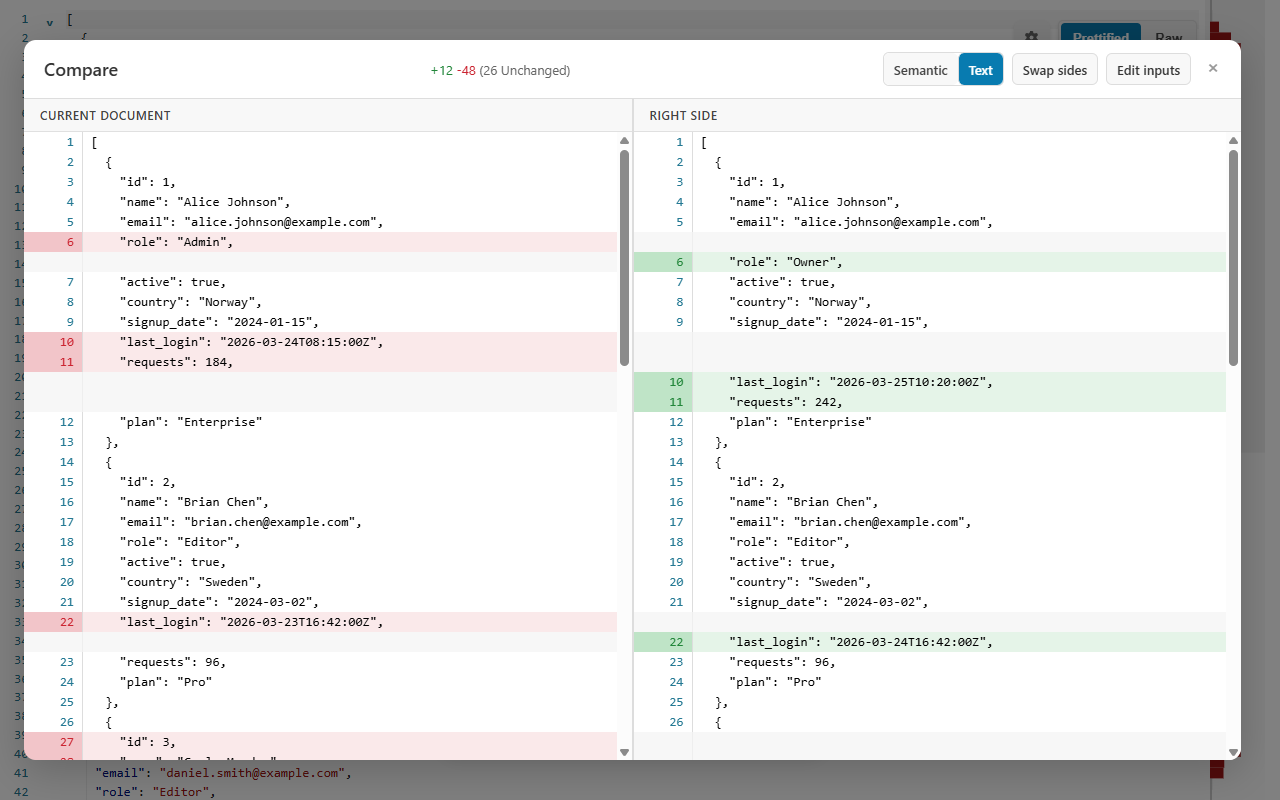Image resolution: width=1280 pixels, height=800 pixels.
Task: Click signup_date 2024-01-15 in right pane
Action: [x=829, y=322]
